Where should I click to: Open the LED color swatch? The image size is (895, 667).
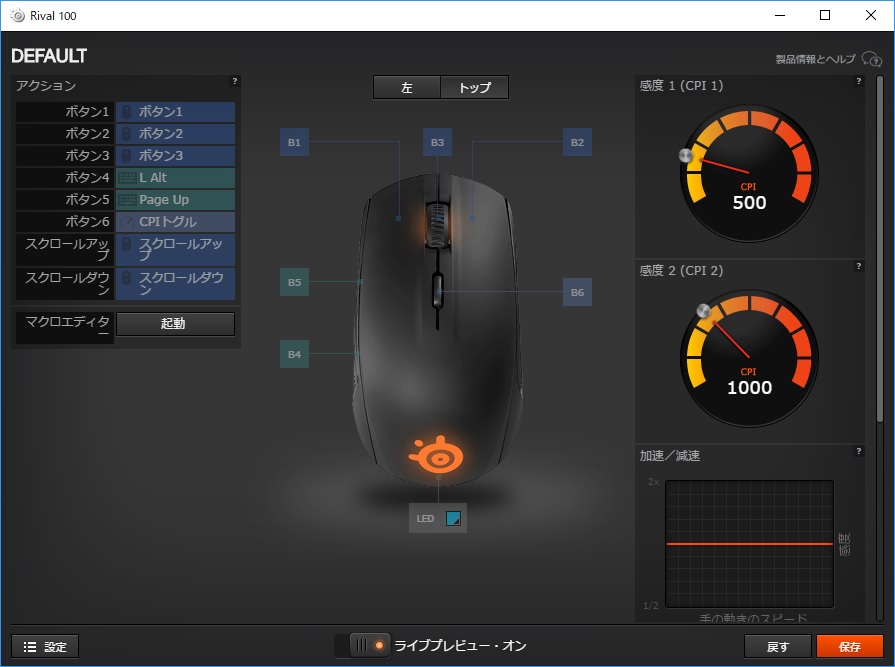pyautogui.click(x=453, y=519)
